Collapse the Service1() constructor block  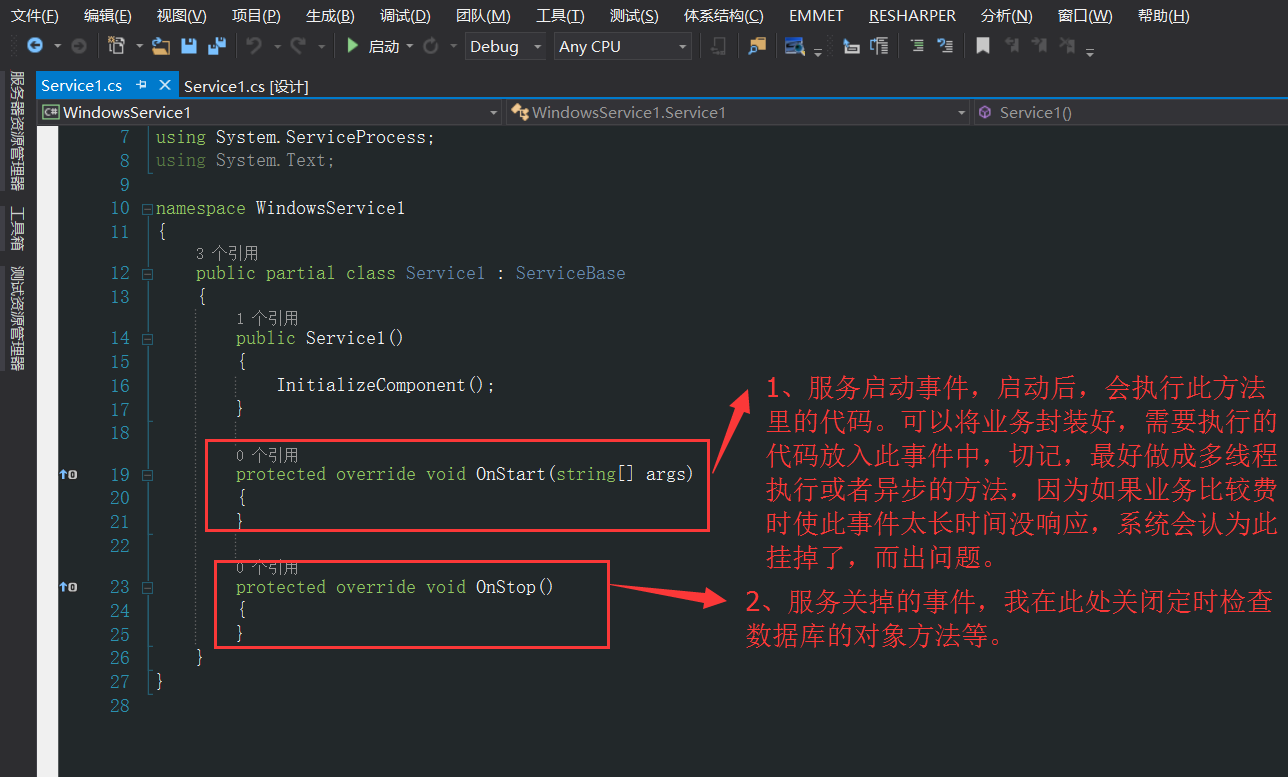tap(148, 338)
